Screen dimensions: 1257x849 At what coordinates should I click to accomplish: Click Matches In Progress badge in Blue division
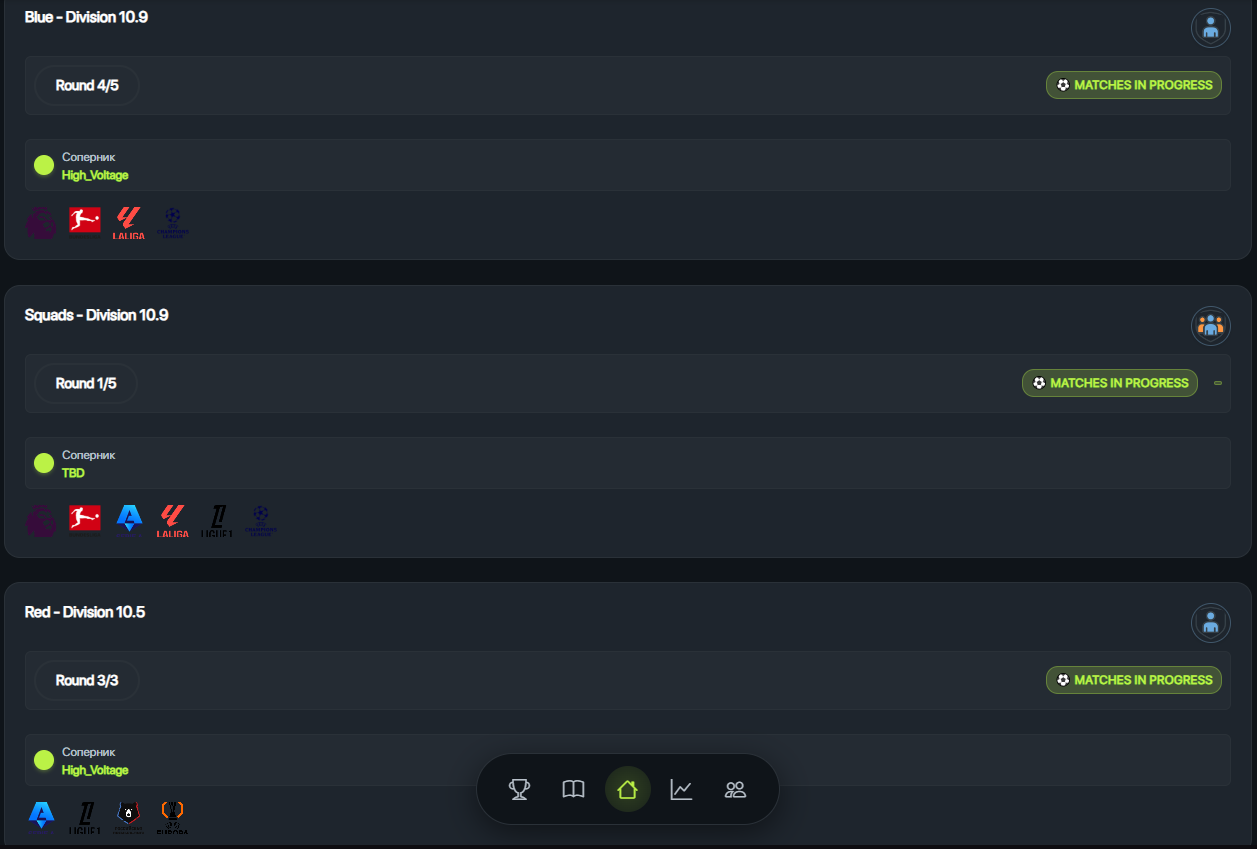(1134, 85)
